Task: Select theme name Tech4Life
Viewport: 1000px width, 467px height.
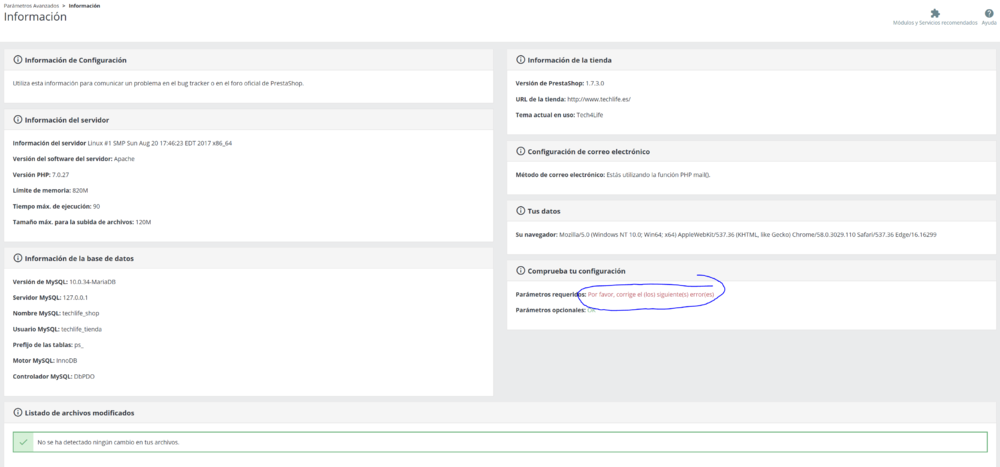Action: 592,115
